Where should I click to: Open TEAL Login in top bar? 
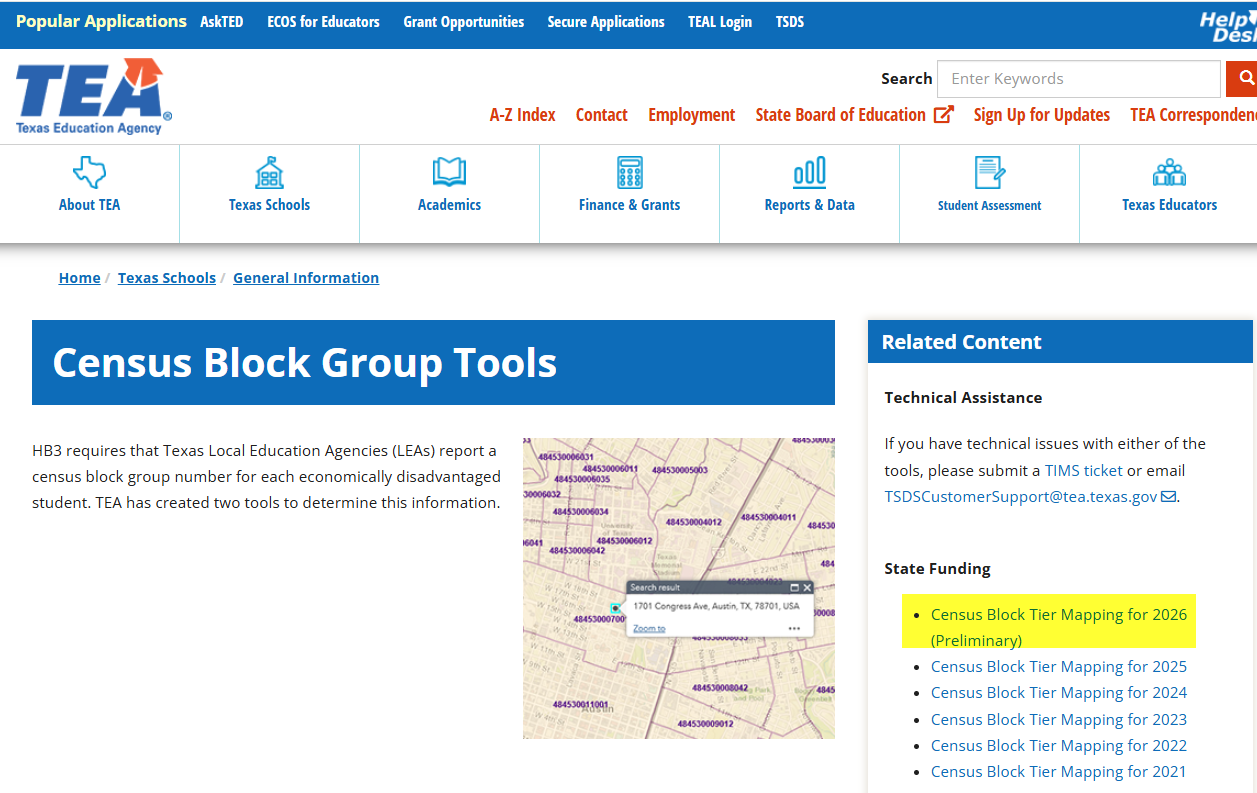pyautogui.click(x=719, y=22)
